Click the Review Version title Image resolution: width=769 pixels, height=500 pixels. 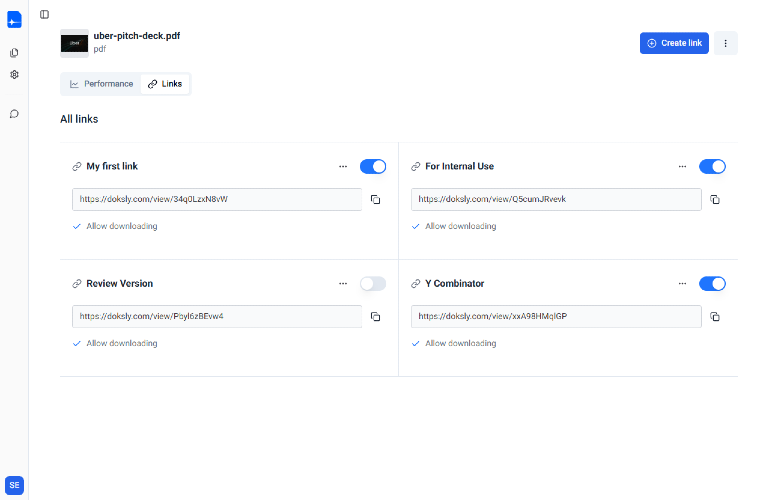[x=120, y=283]
